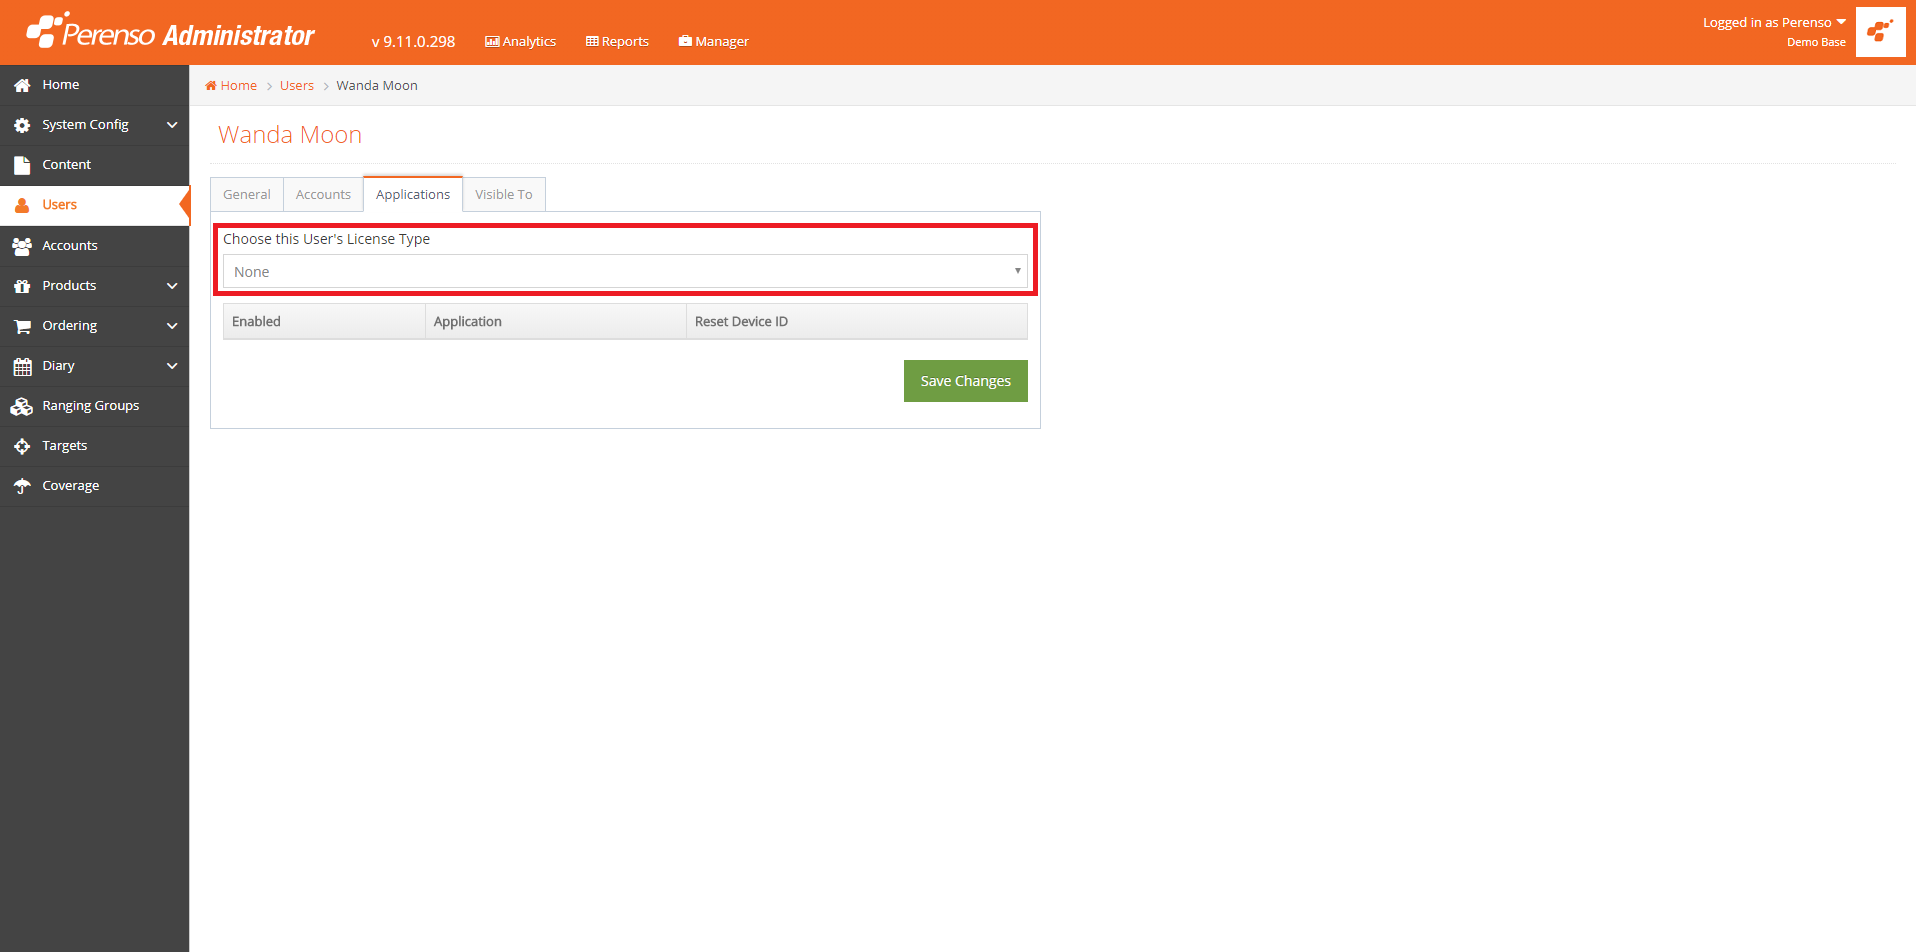Click the Users breadcrumb link
The image size is (1916, 952).
tap(297, 85)
